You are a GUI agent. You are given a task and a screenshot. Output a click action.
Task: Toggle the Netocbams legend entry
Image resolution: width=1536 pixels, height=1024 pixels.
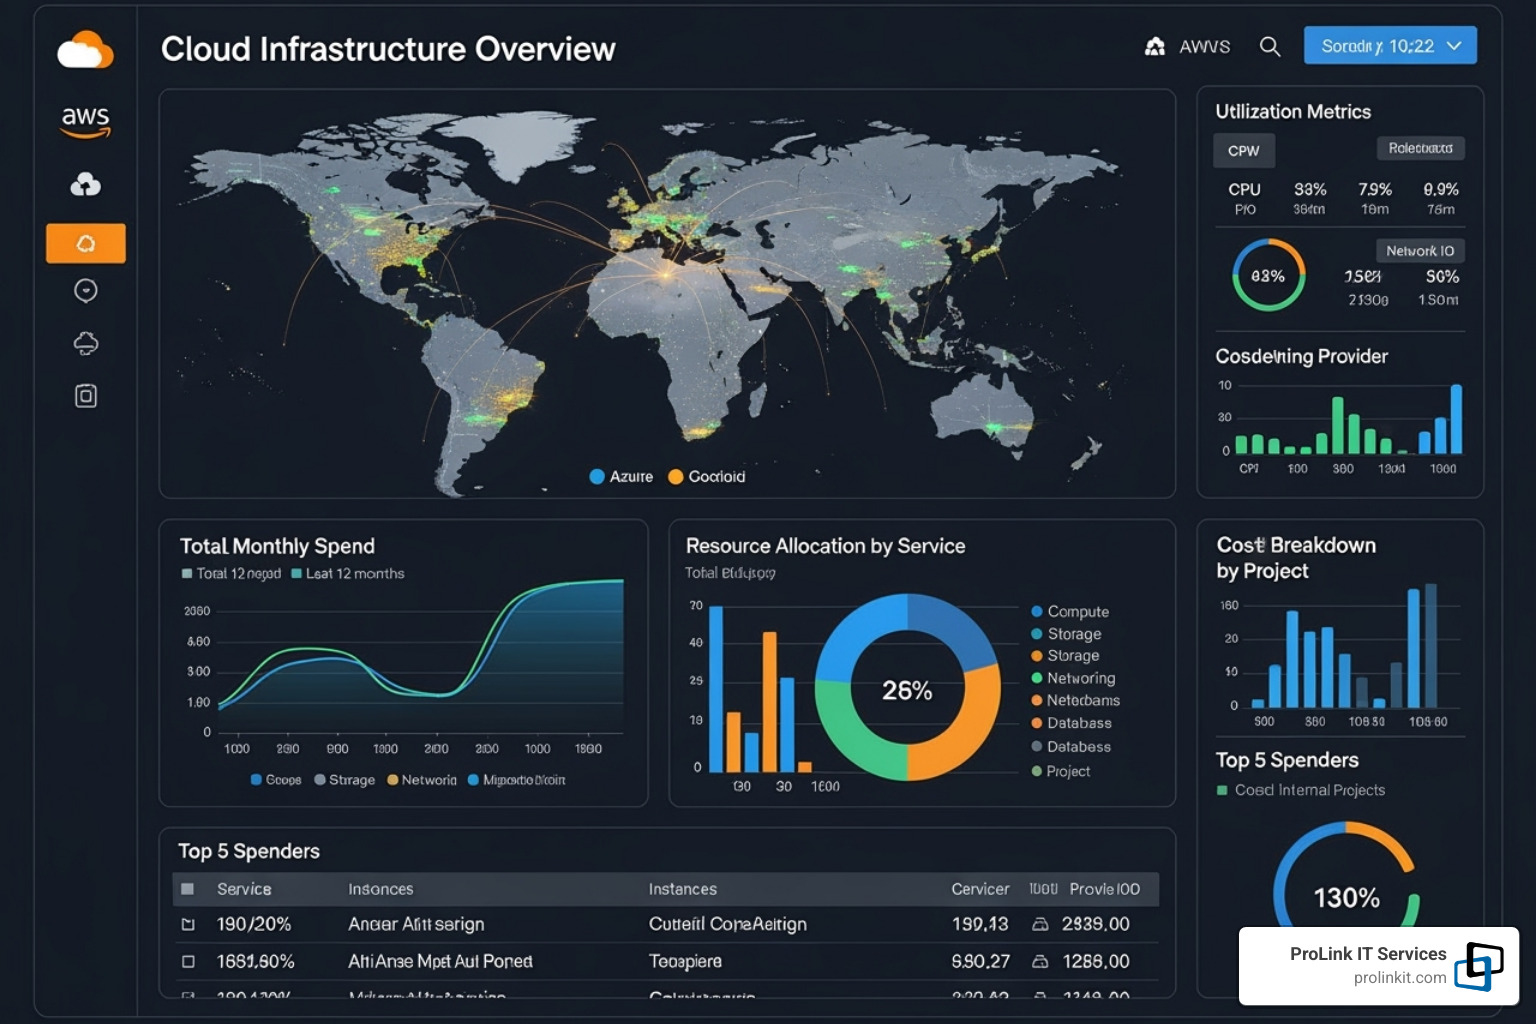click(1076, 700)
